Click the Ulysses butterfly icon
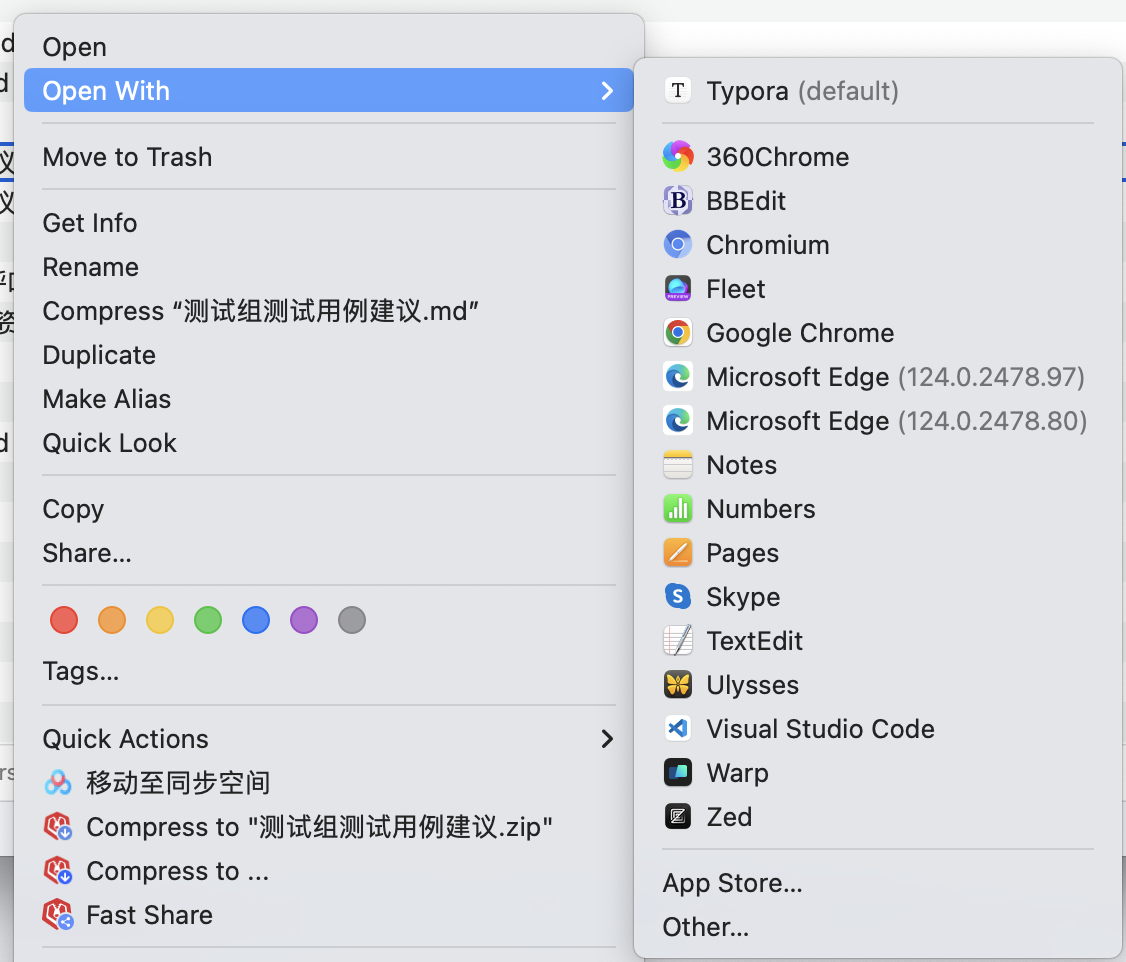 pyautogui.click(x=677, y=685)
